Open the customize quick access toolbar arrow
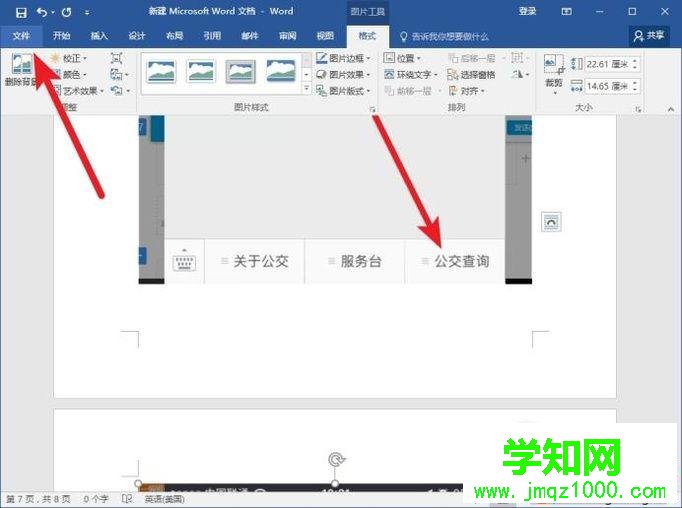The height and width of the screenshot is (508, 682). 87,13
